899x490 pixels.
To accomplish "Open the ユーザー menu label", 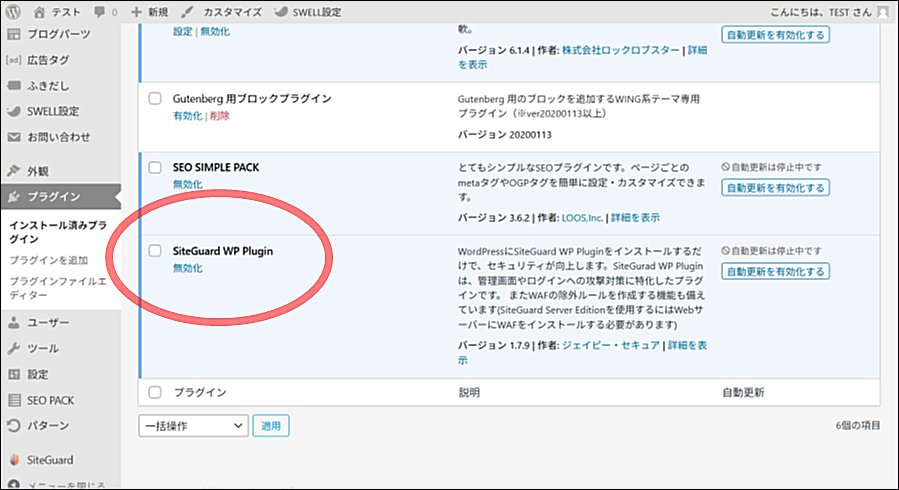I will [x=48, y=323].
